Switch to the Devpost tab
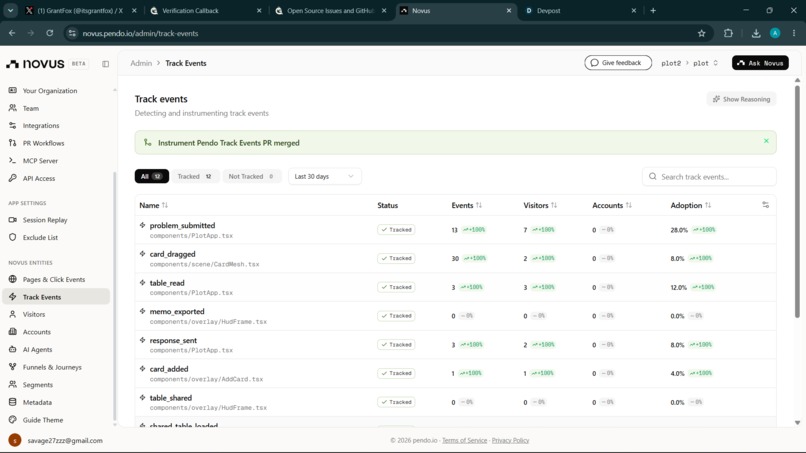Viewport: 806px width, 453px height. [579, 10]
